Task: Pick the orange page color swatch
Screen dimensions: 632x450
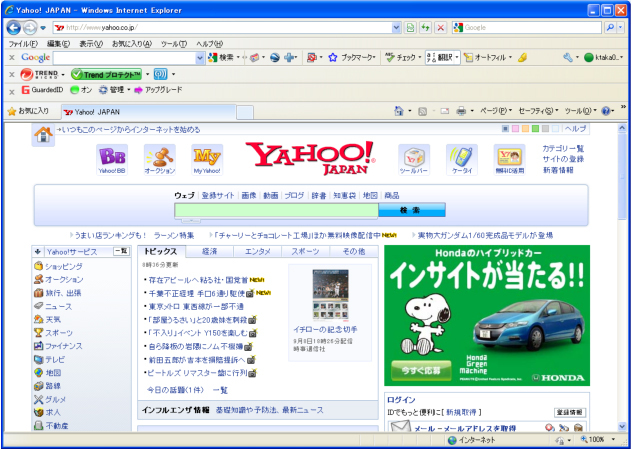Action: (x=525, y=129)
